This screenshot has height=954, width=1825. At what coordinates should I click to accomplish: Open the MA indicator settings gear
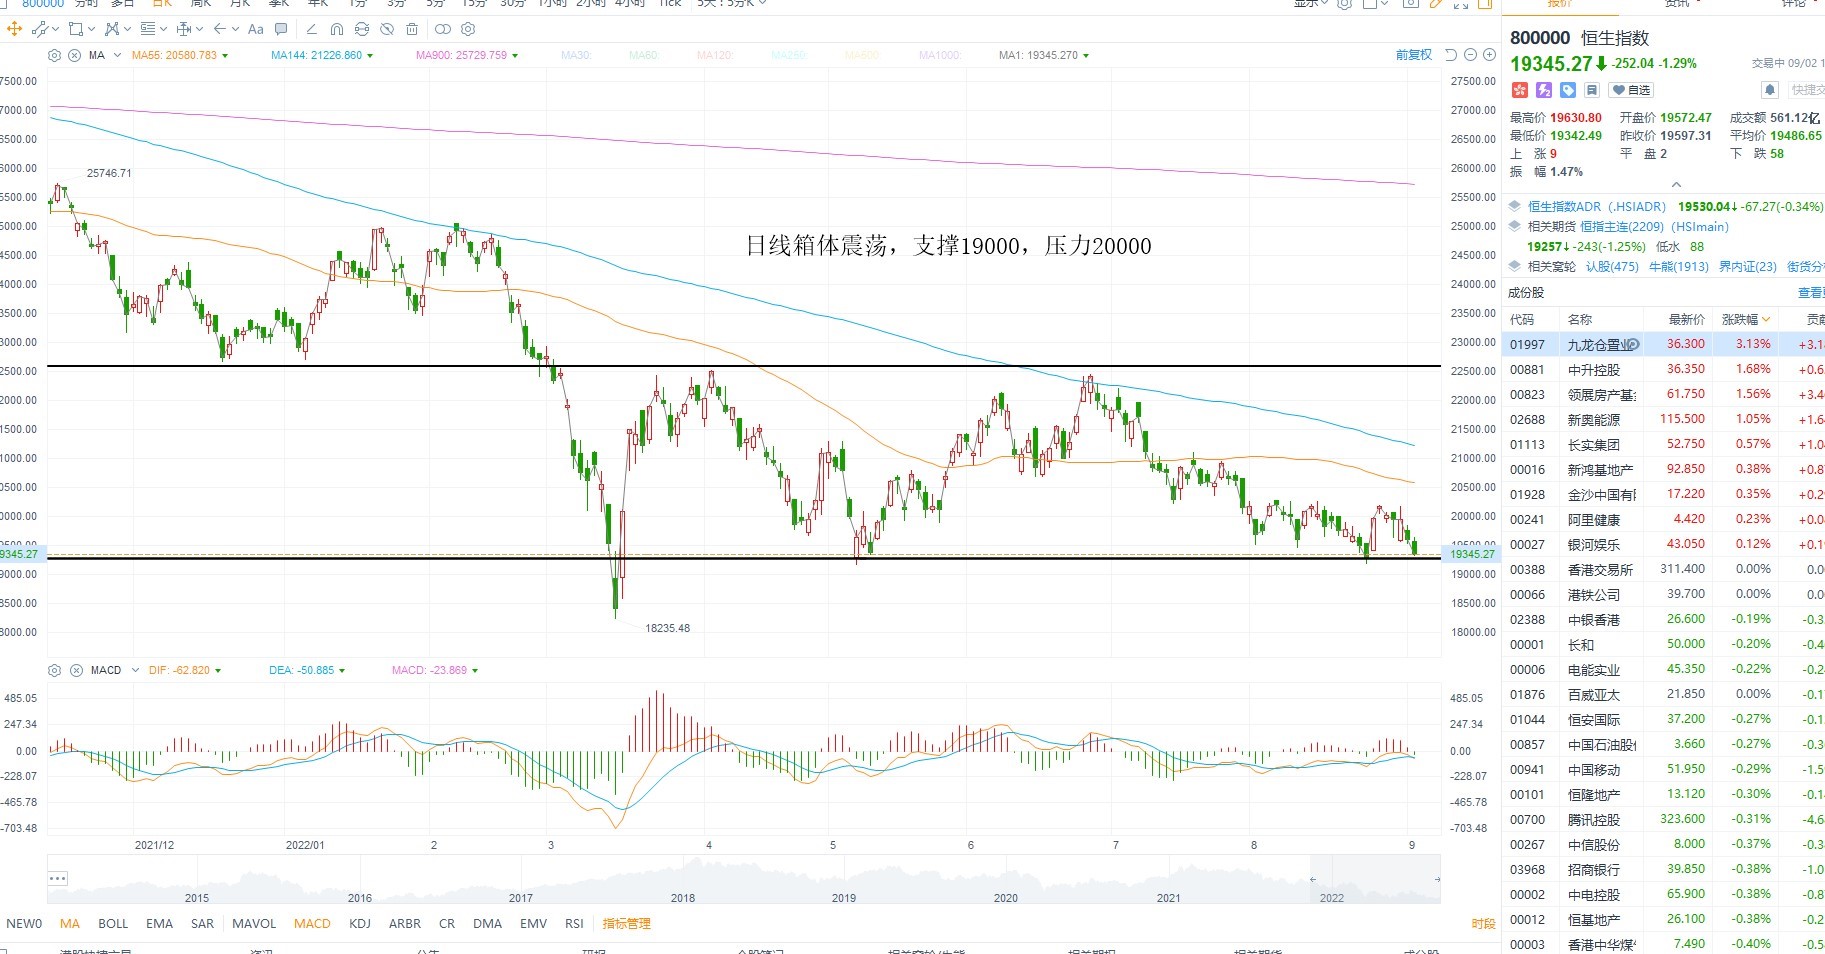[x=55, y=55]
